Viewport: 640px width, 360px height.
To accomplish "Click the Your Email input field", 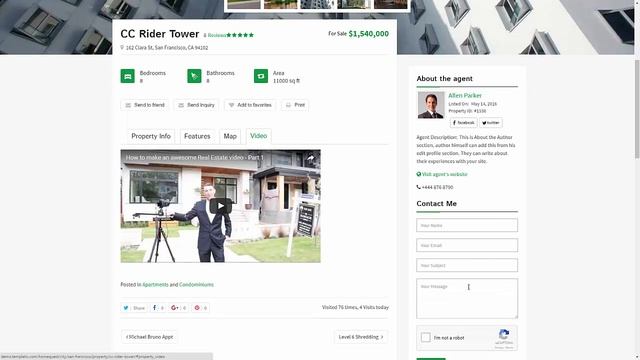I will (x=467, y=245).
